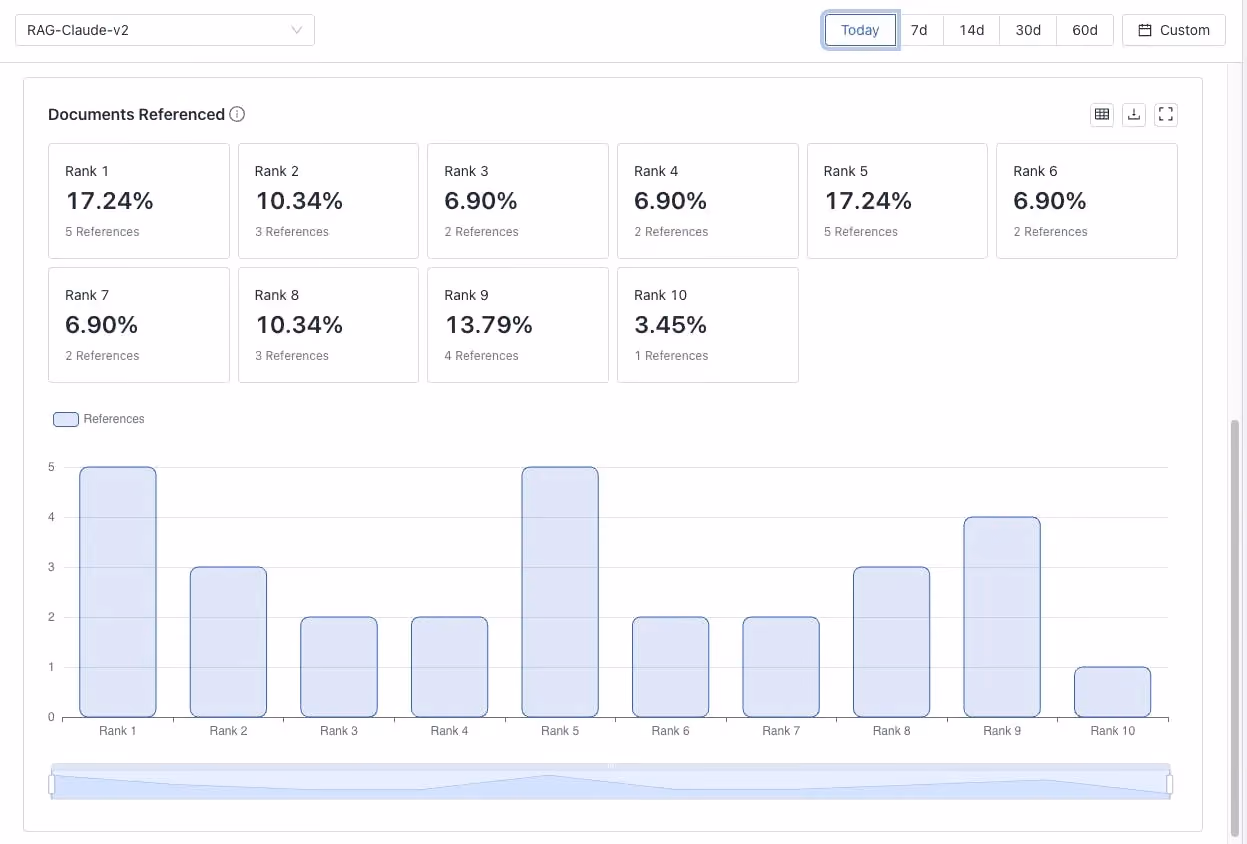
Task: Open the RAG-Claude-v2 model dropdown
Action: [165, 30]
